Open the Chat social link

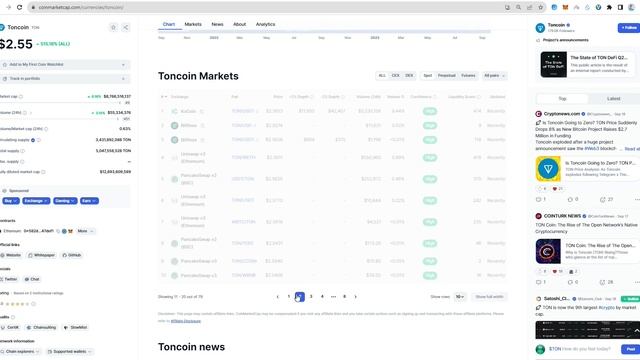32,279
